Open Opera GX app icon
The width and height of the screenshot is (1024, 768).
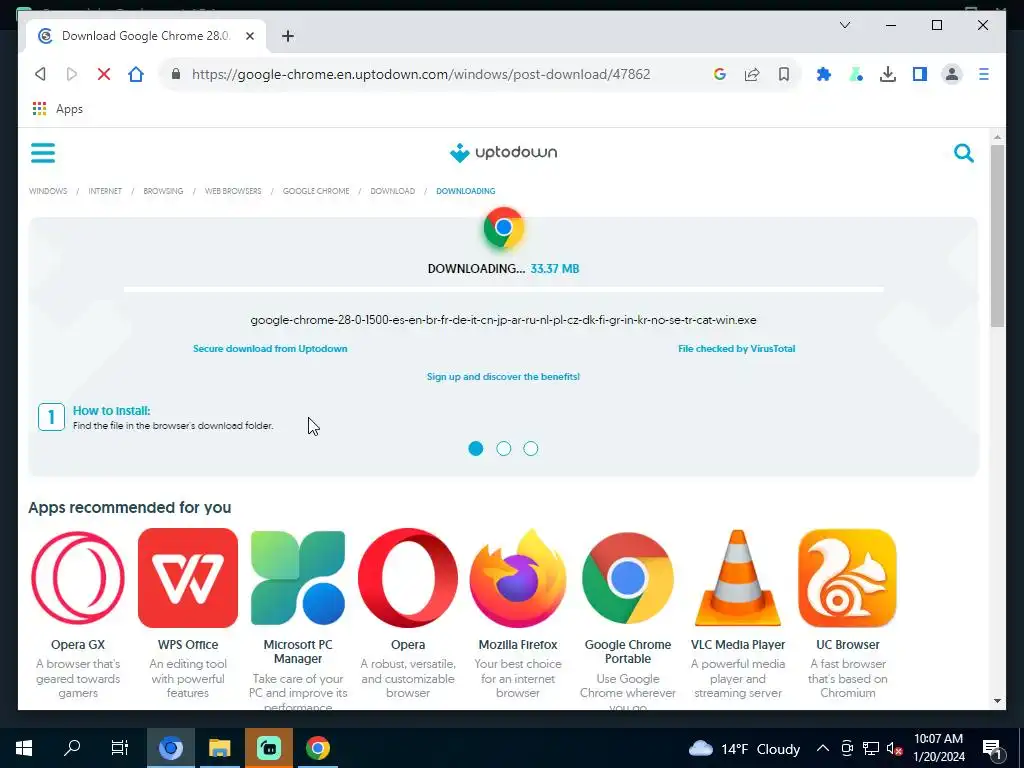pos(78,578)
